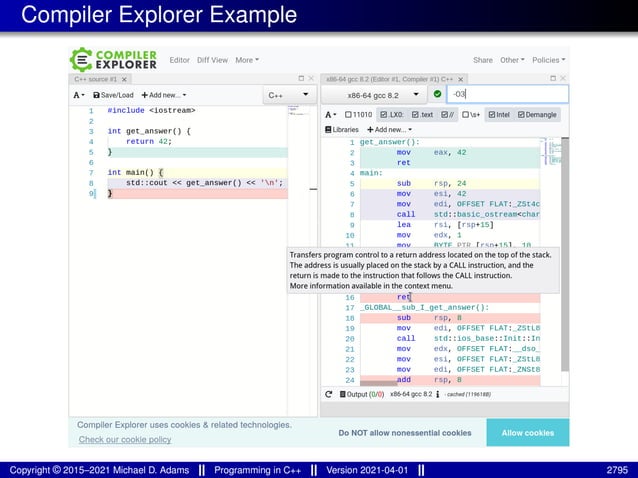Close the x86-64 gcc 8.2 compiler tab
Screen dimensions: 638x478
[x=461, y=79]
